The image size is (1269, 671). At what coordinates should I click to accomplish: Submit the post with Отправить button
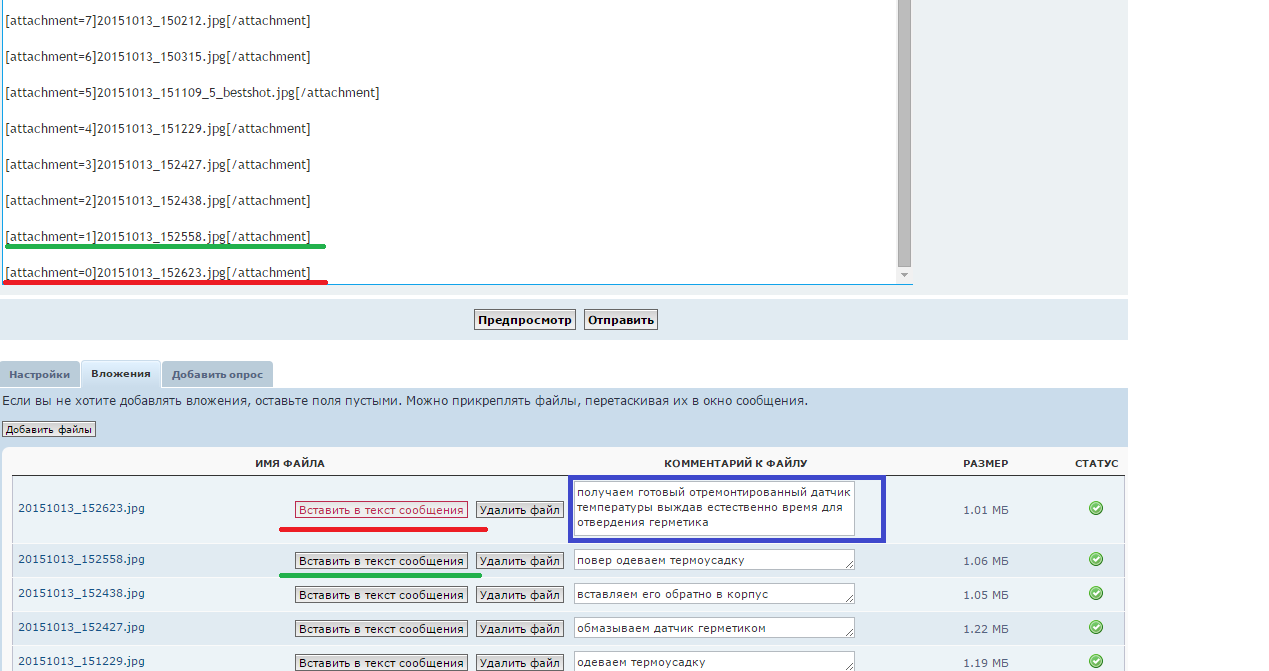point(621,320)
